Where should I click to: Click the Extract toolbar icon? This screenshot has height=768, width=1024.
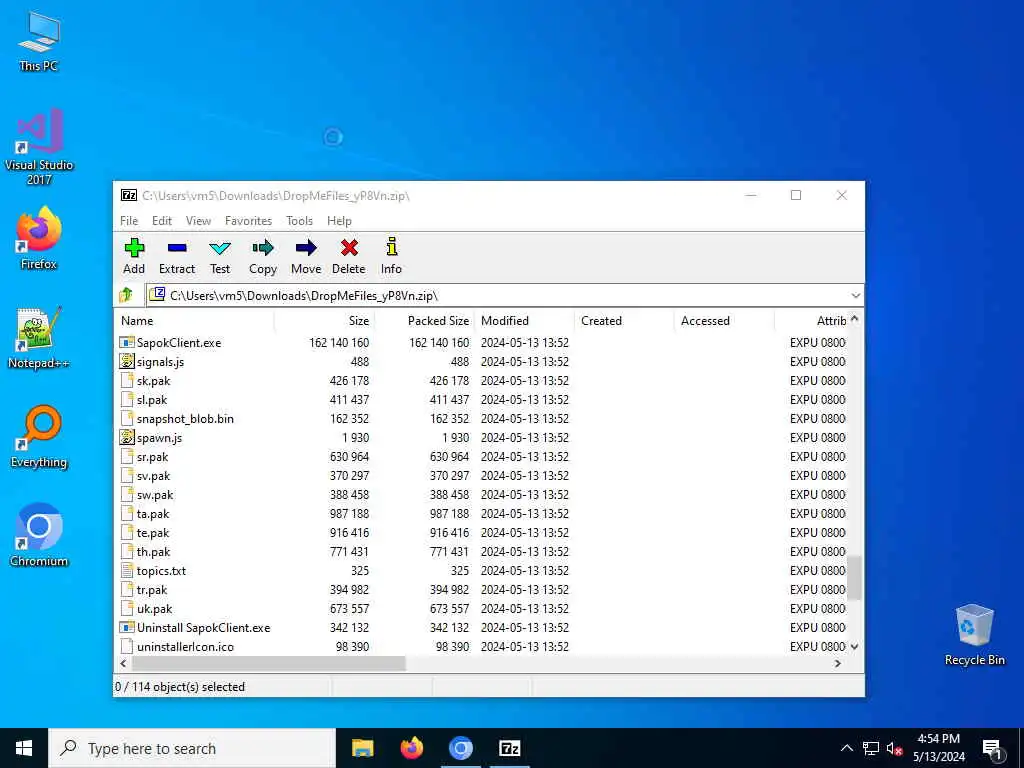[177, 248]
